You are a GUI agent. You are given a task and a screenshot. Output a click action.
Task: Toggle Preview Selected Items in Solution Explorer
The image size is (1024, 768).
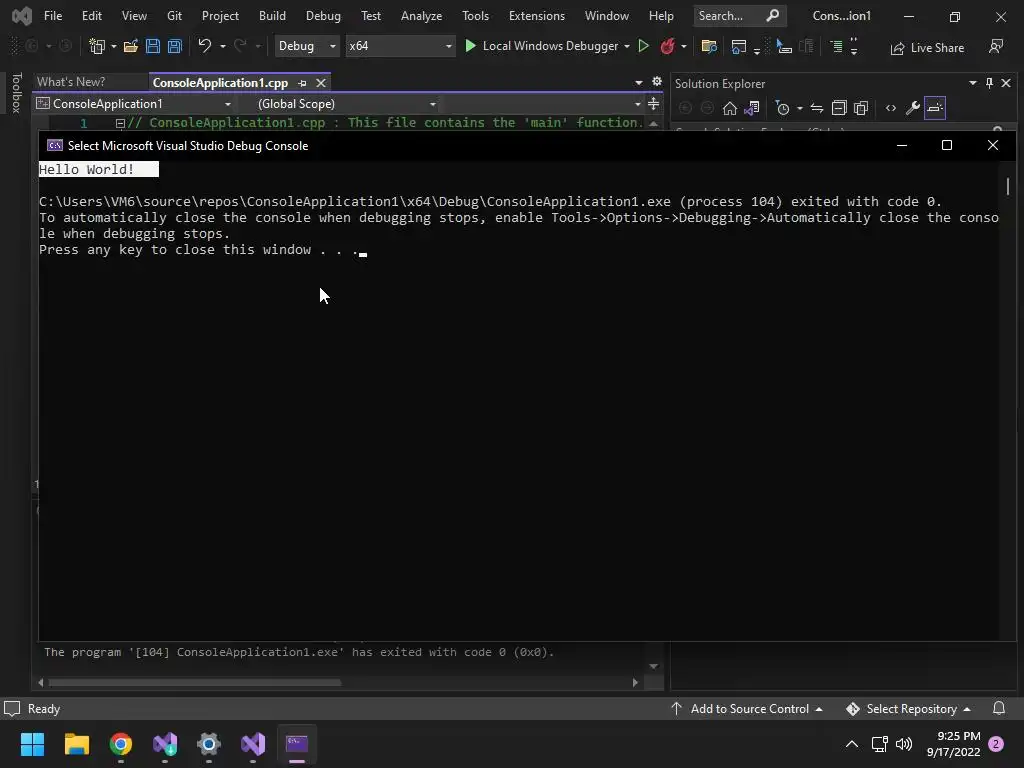935,108
